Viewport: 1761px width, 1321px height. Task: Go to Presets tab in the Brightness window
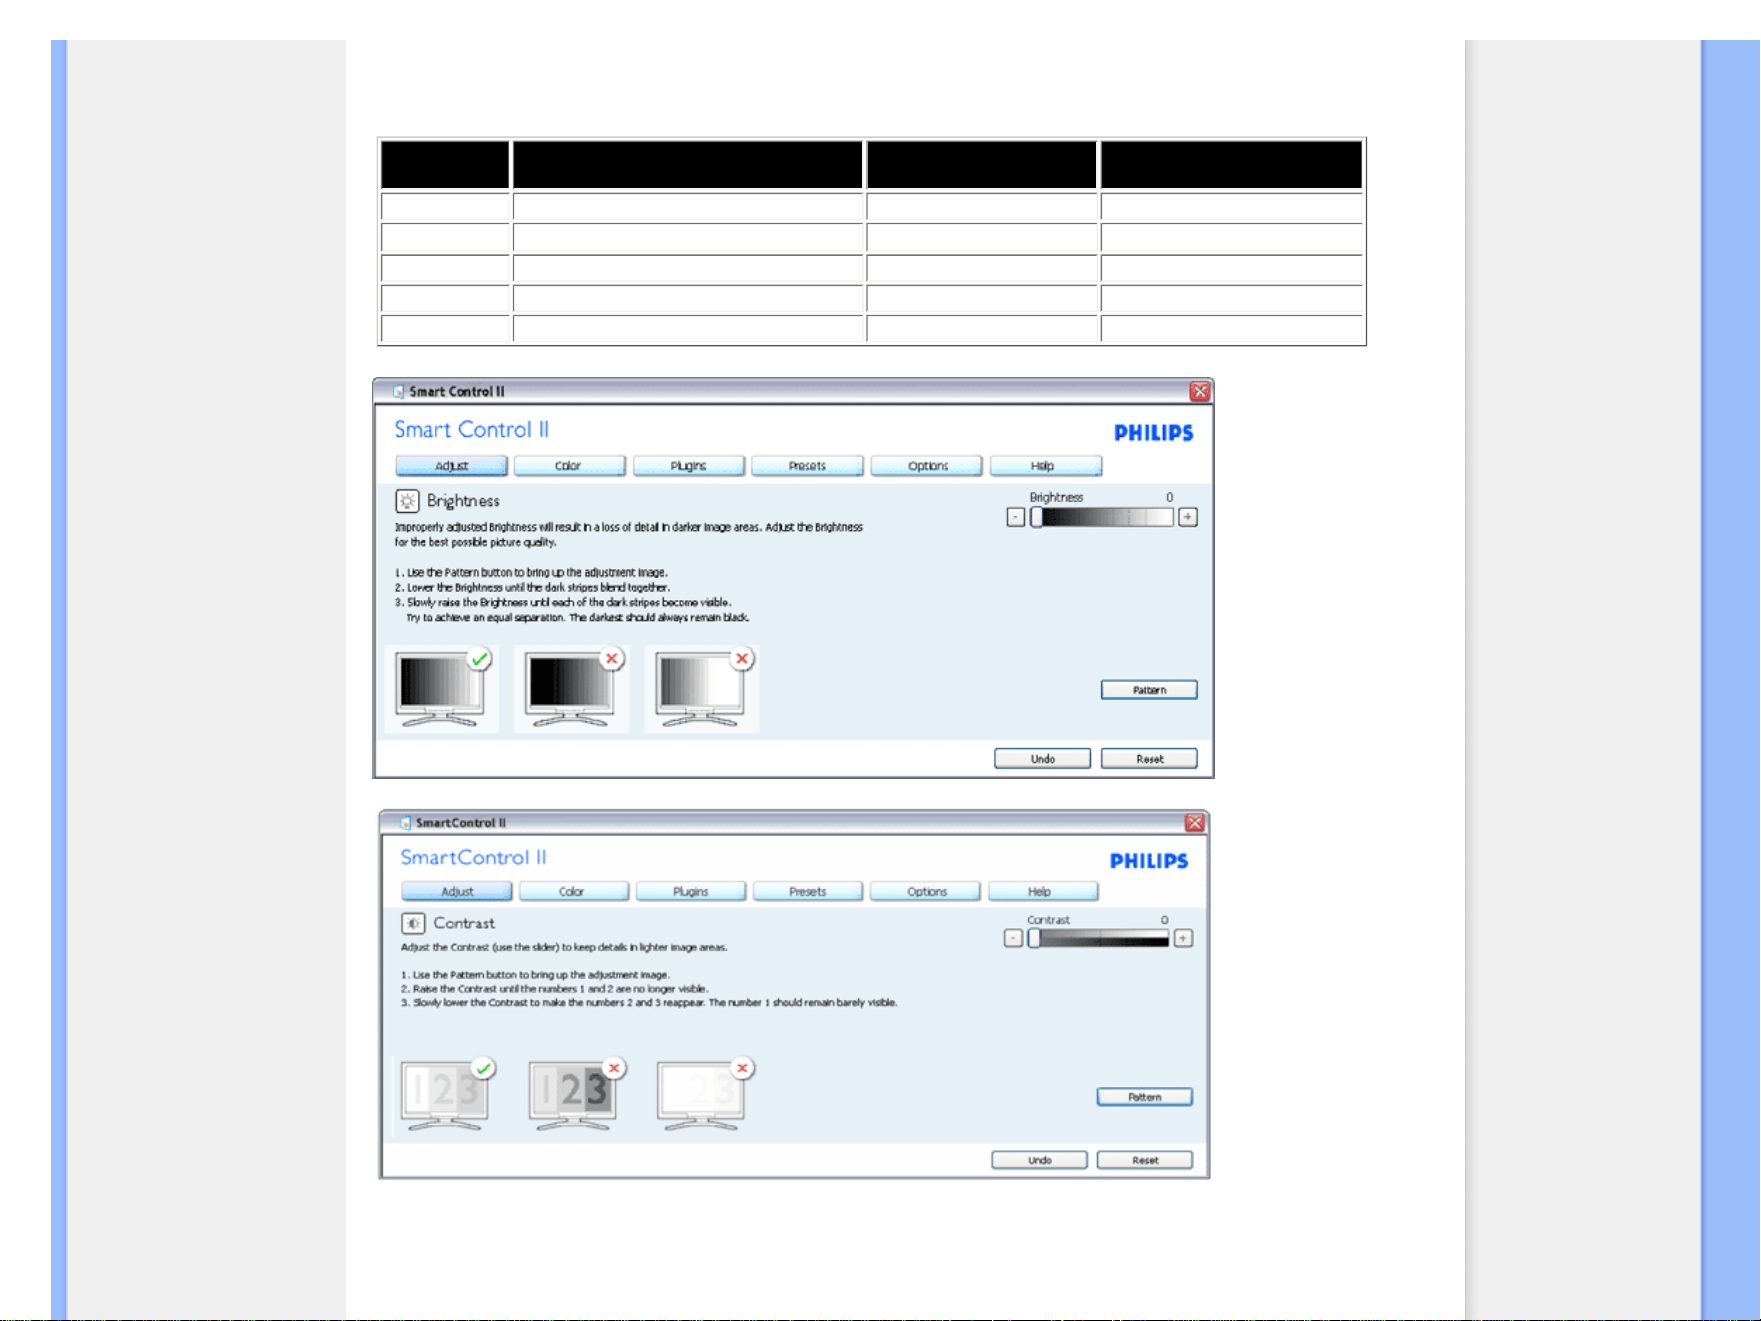808,466
